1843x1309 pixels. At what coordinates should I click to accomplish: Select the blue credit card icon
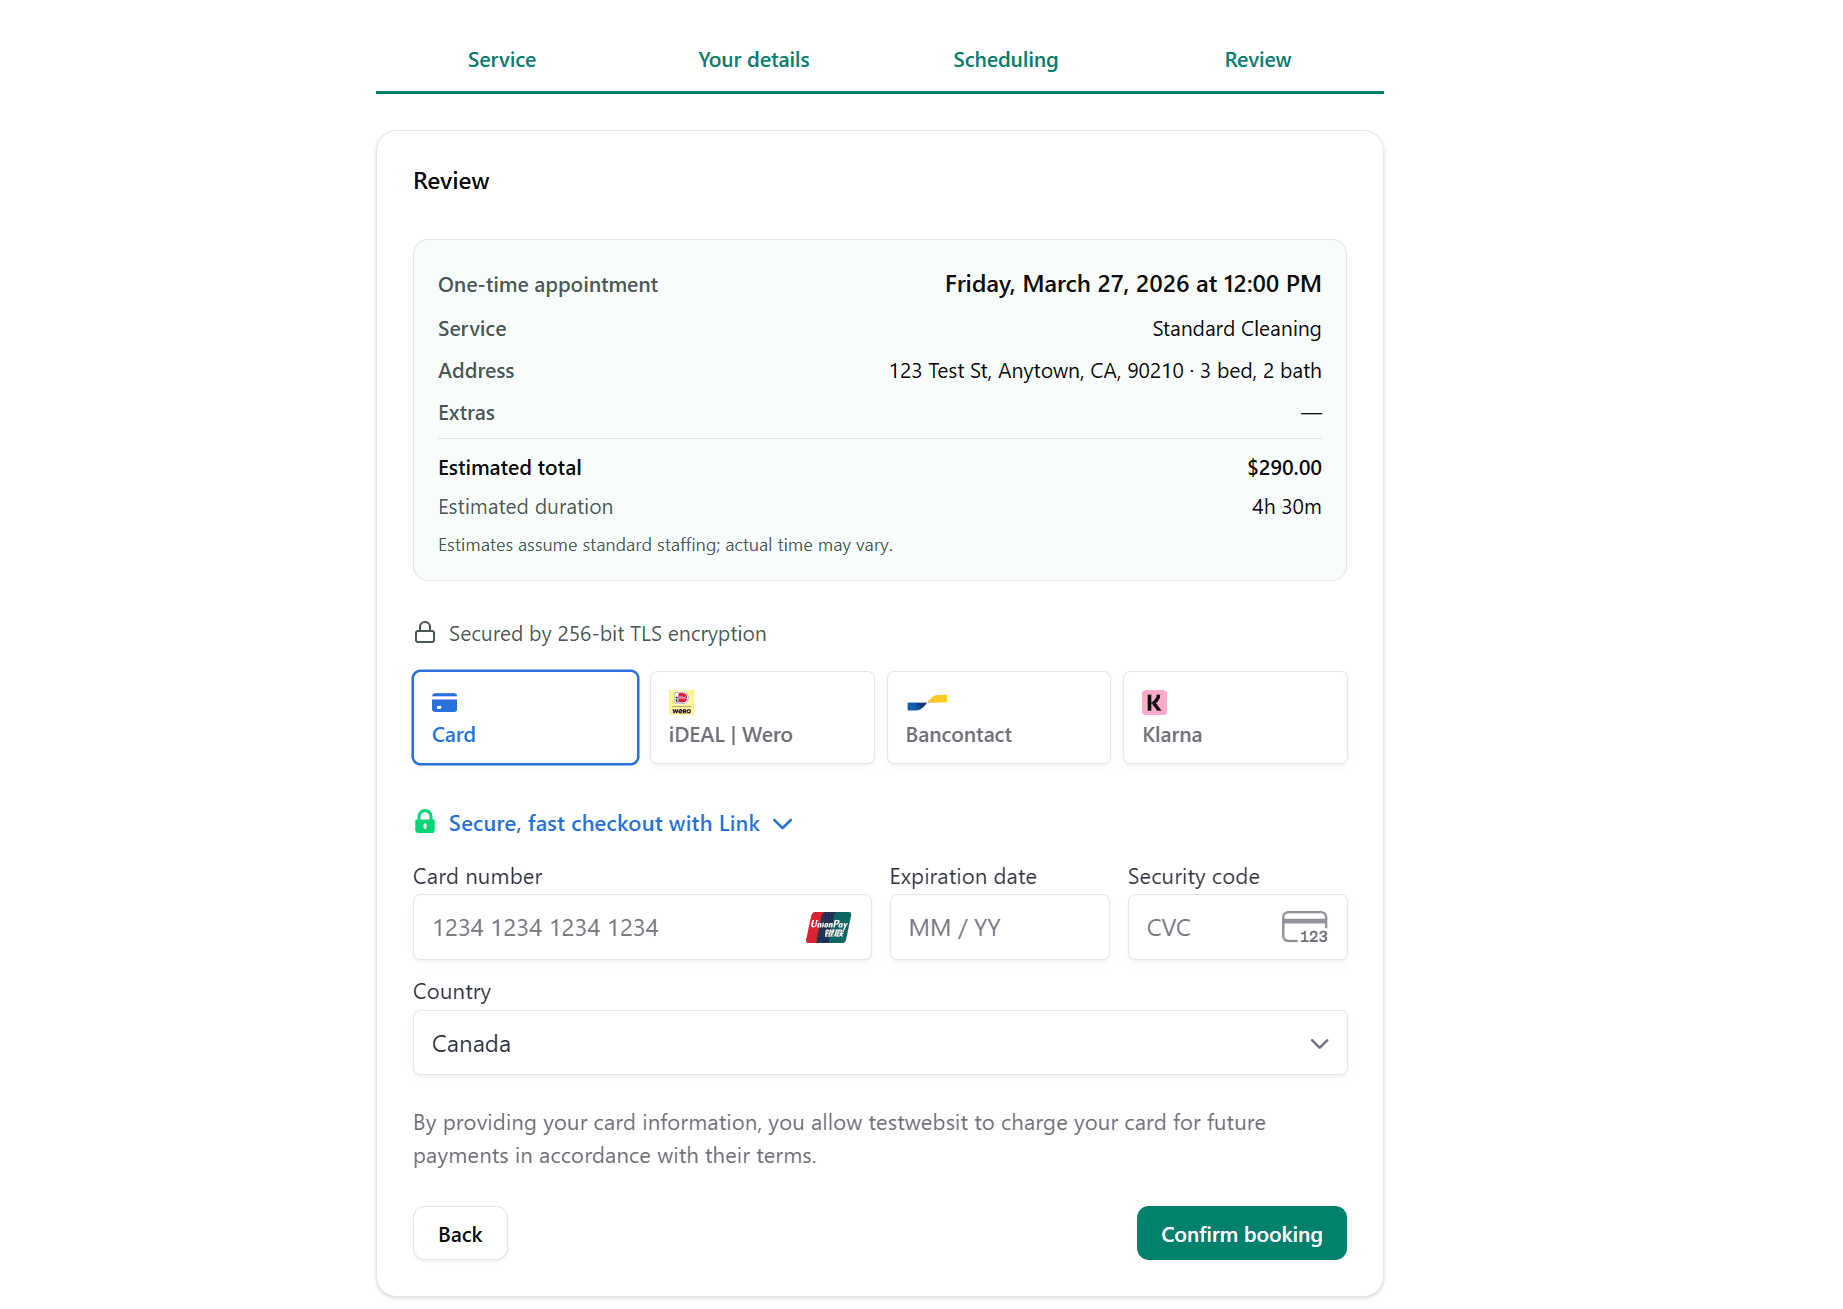[444, 702]
